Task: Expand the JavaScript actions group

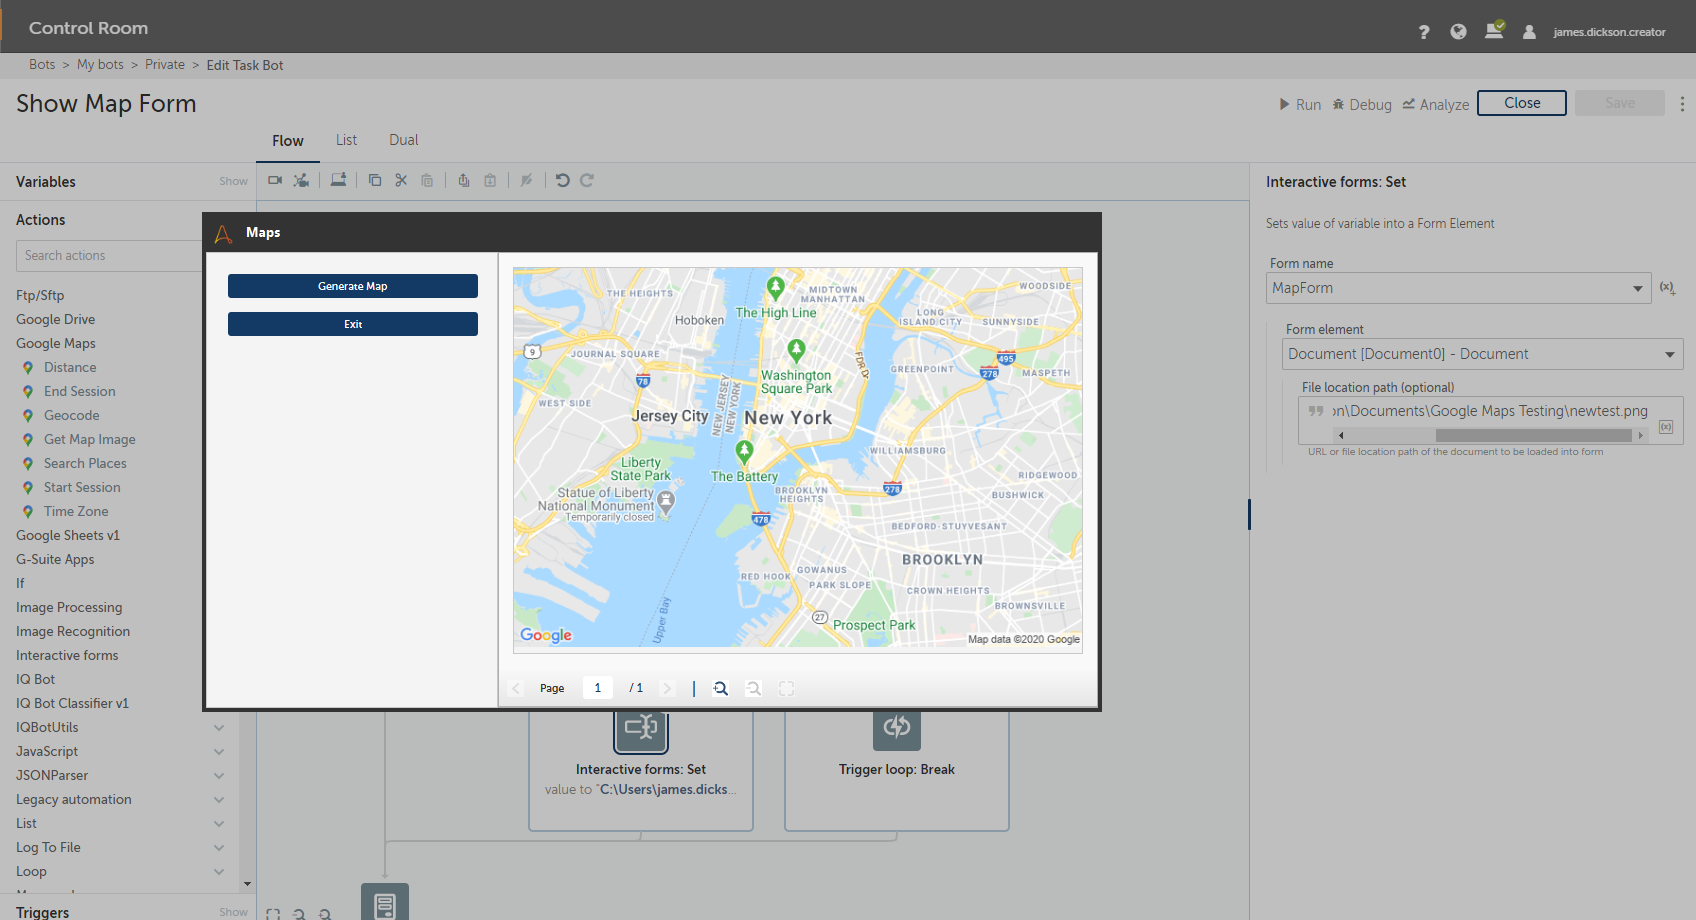Action: pos(219,752)
